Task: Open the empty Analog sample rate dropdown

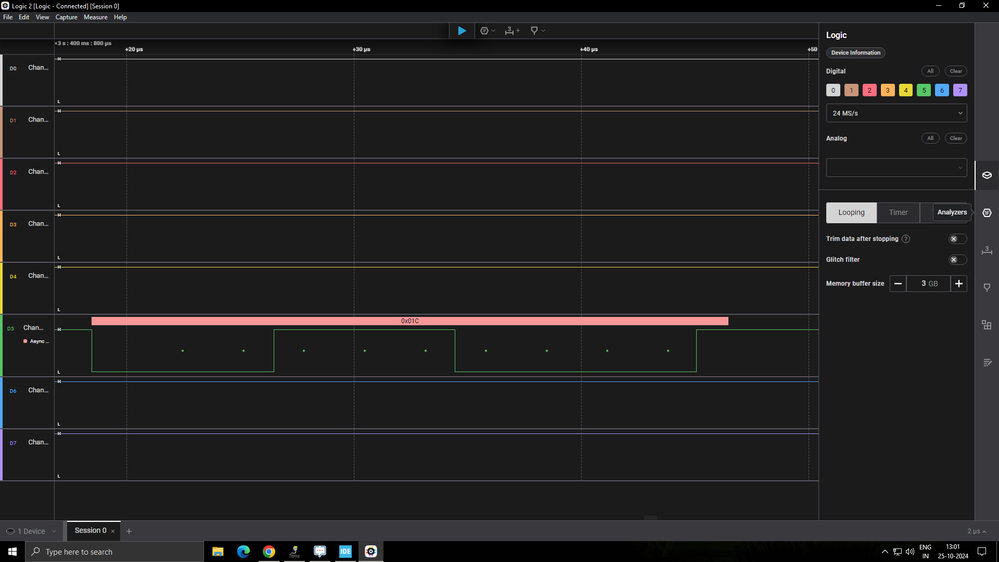Action: [896, 168]
